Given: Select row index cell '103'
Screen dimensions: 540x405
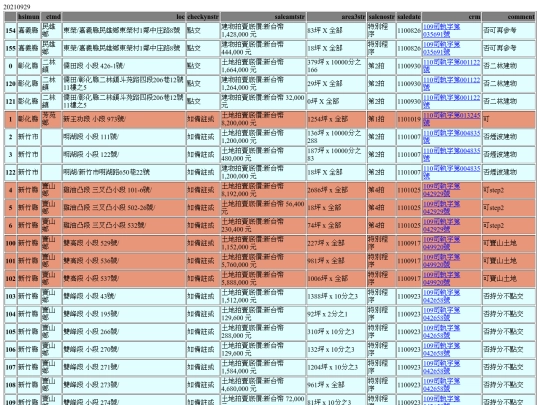Looking at the screenshot, I should coord(10,297).
